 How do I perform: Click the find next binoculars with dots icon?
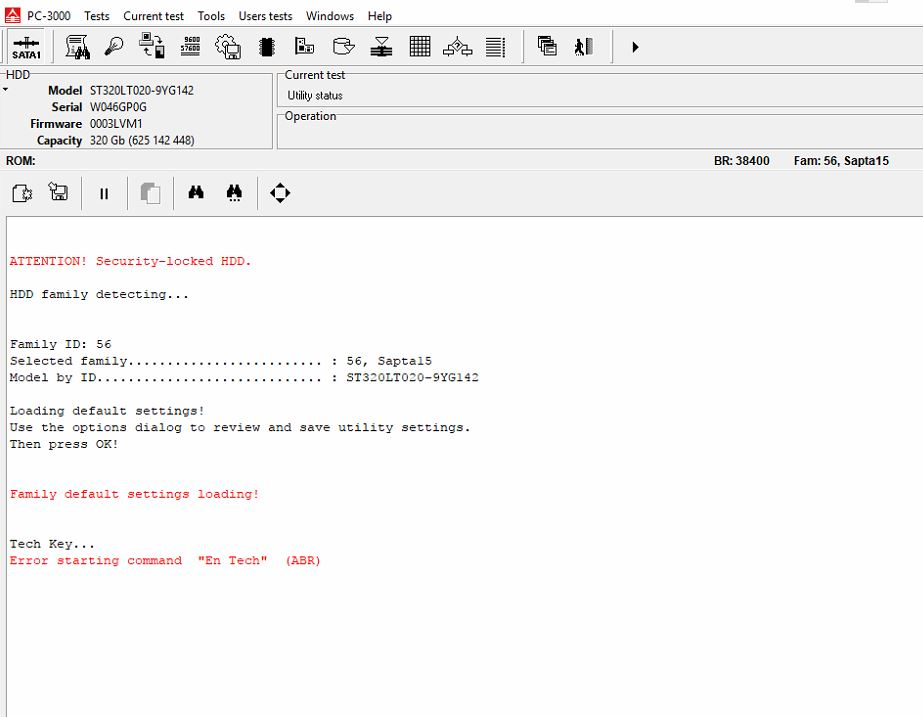pos(234,193)
